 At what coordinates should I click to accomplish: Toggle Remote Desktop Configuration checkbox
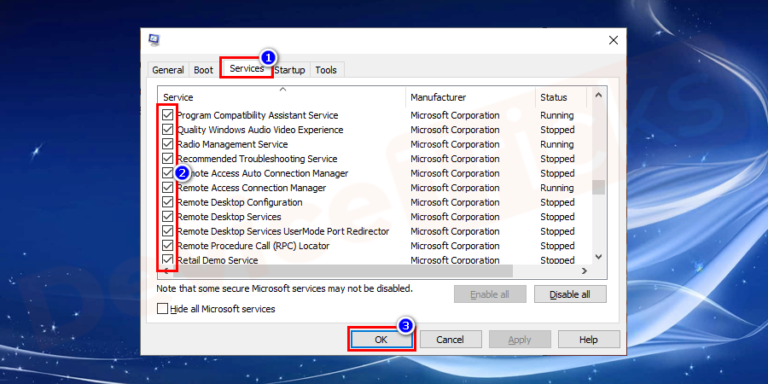[x=168, y=202]
